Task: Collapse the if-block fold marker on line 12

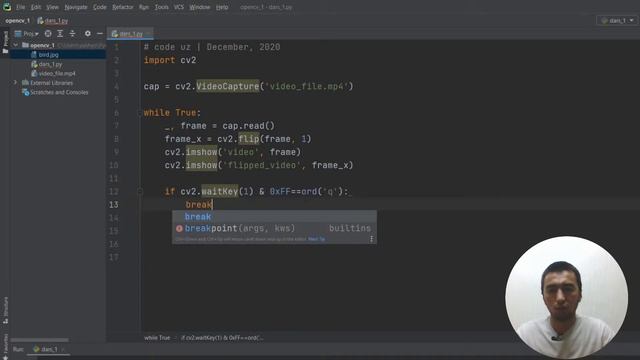Action: click(x=140, y=191)
